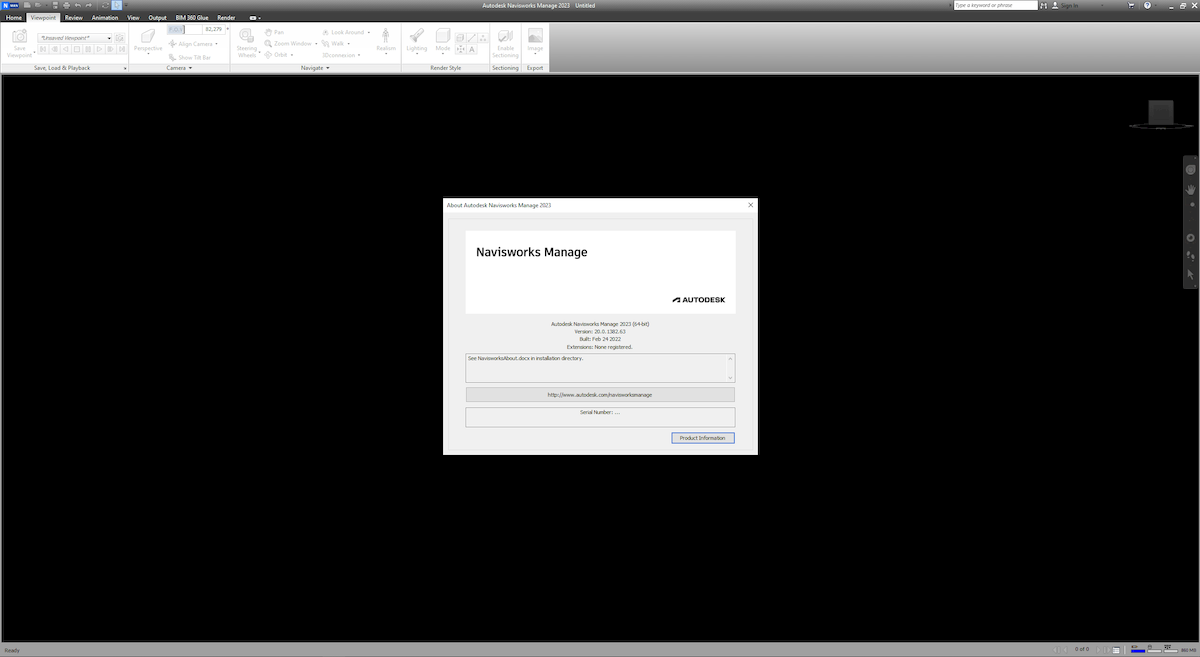
Task: Select the Perspective camera tool
Action: [x=148, y=40]
